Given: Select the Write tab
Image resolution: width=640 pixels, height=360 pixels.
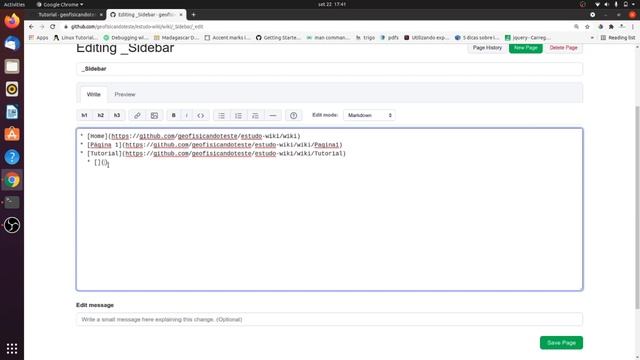Looking at the screenshot, I should (x=93, y=94).
